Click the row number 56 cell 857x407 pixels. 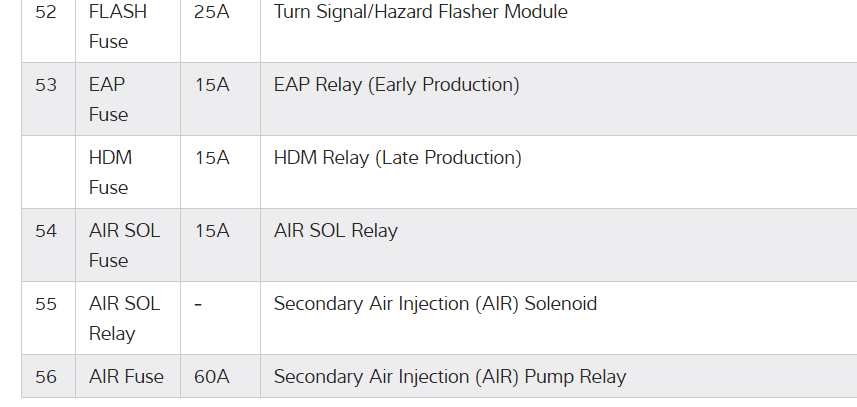click(x=46, y=377)
